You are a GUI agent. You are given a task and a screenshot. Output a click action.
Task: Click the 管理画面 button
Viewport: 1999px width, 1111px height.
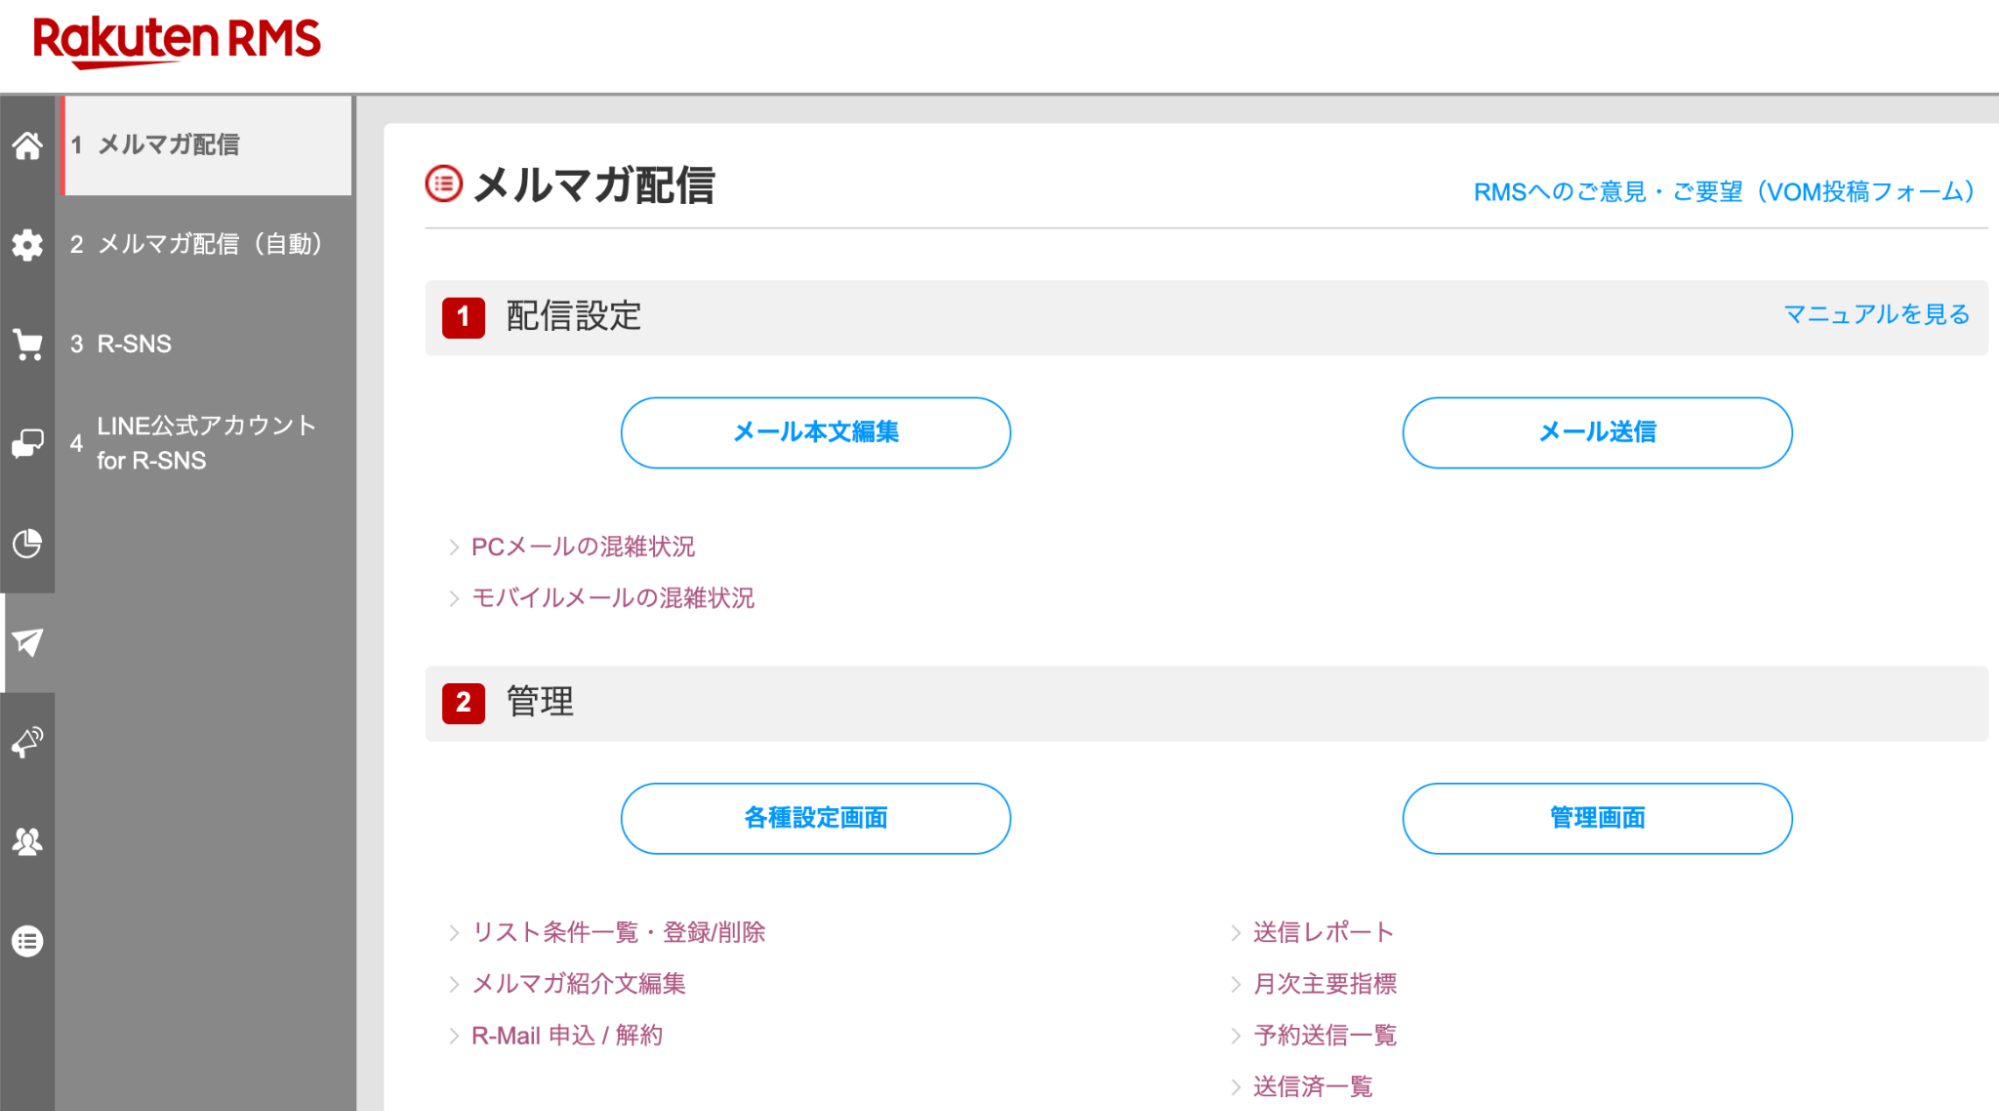(x=1596, y=818)
